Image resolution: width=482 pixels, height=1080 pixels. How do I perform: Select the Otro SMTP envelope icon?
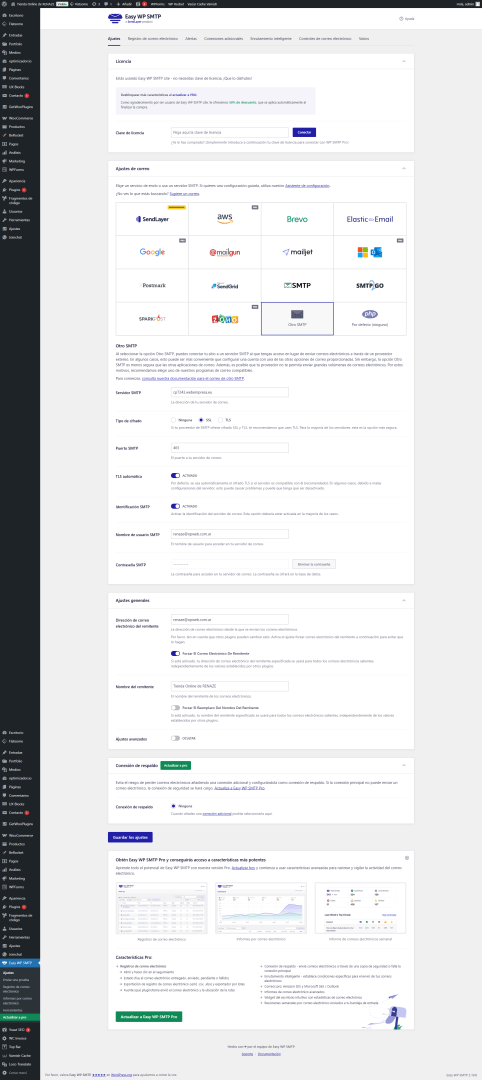click(297, 315)
